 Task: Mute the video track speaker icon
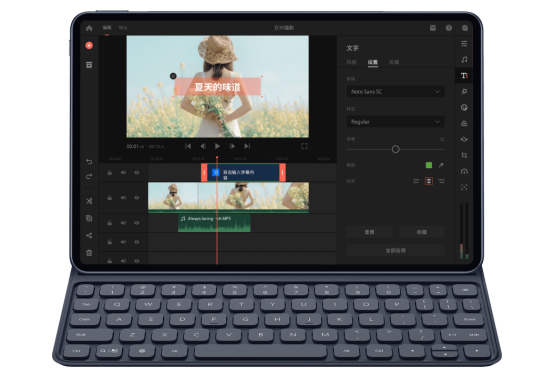[x=123, y=198]
